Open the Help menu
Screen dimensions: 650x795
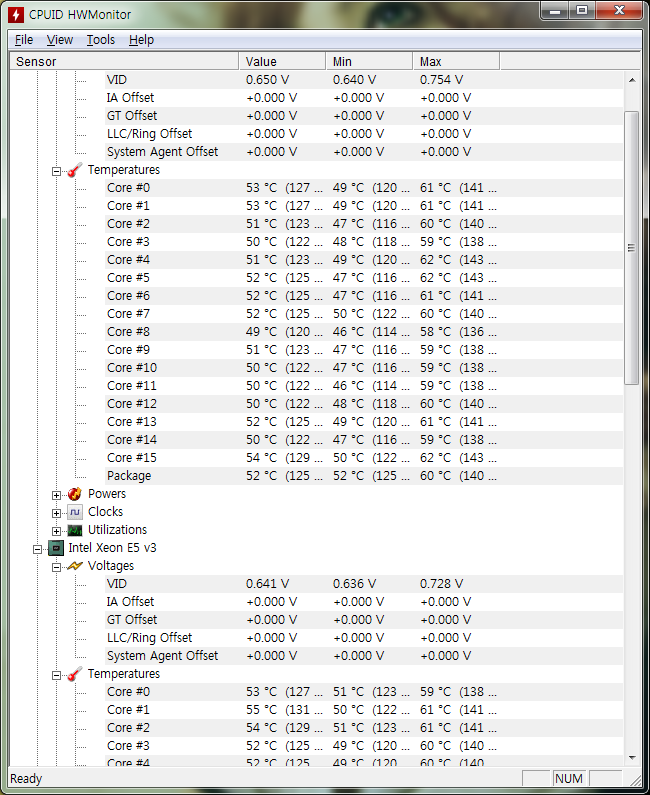point(141,40)
